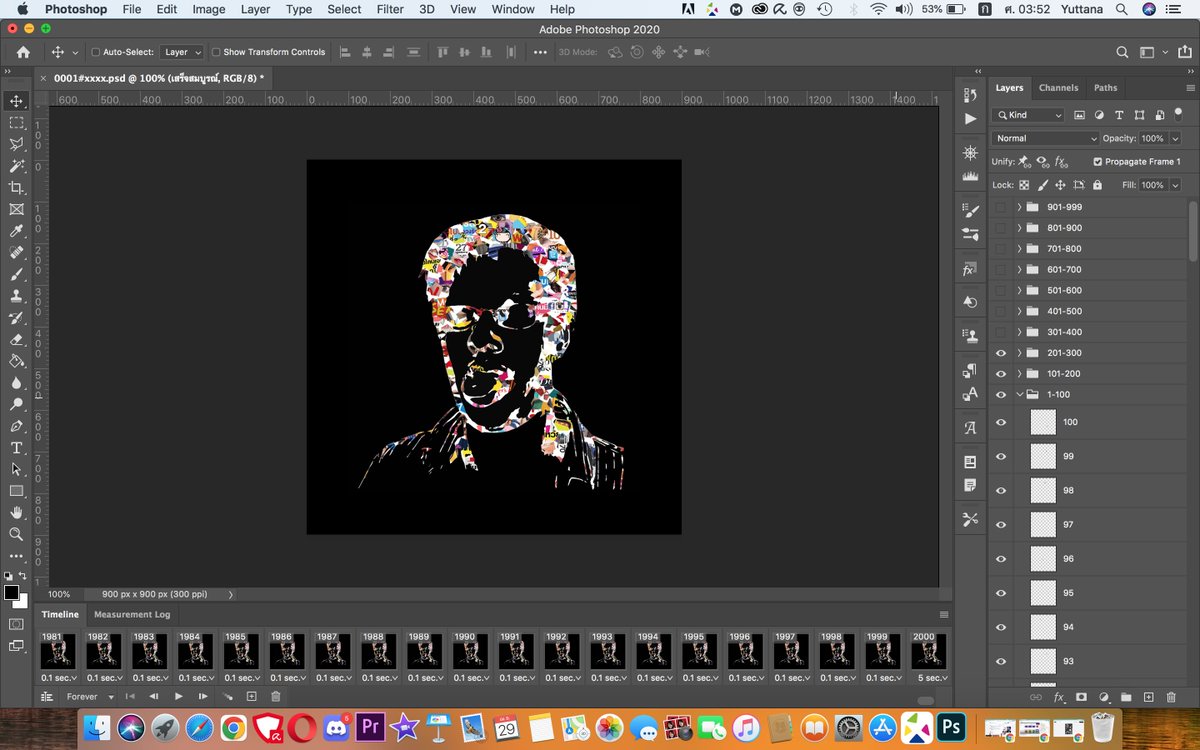The height and width of the screenshot is (750, 1200).
Task: Open Photoshop from the Dock
Action: tap(951, 727)
